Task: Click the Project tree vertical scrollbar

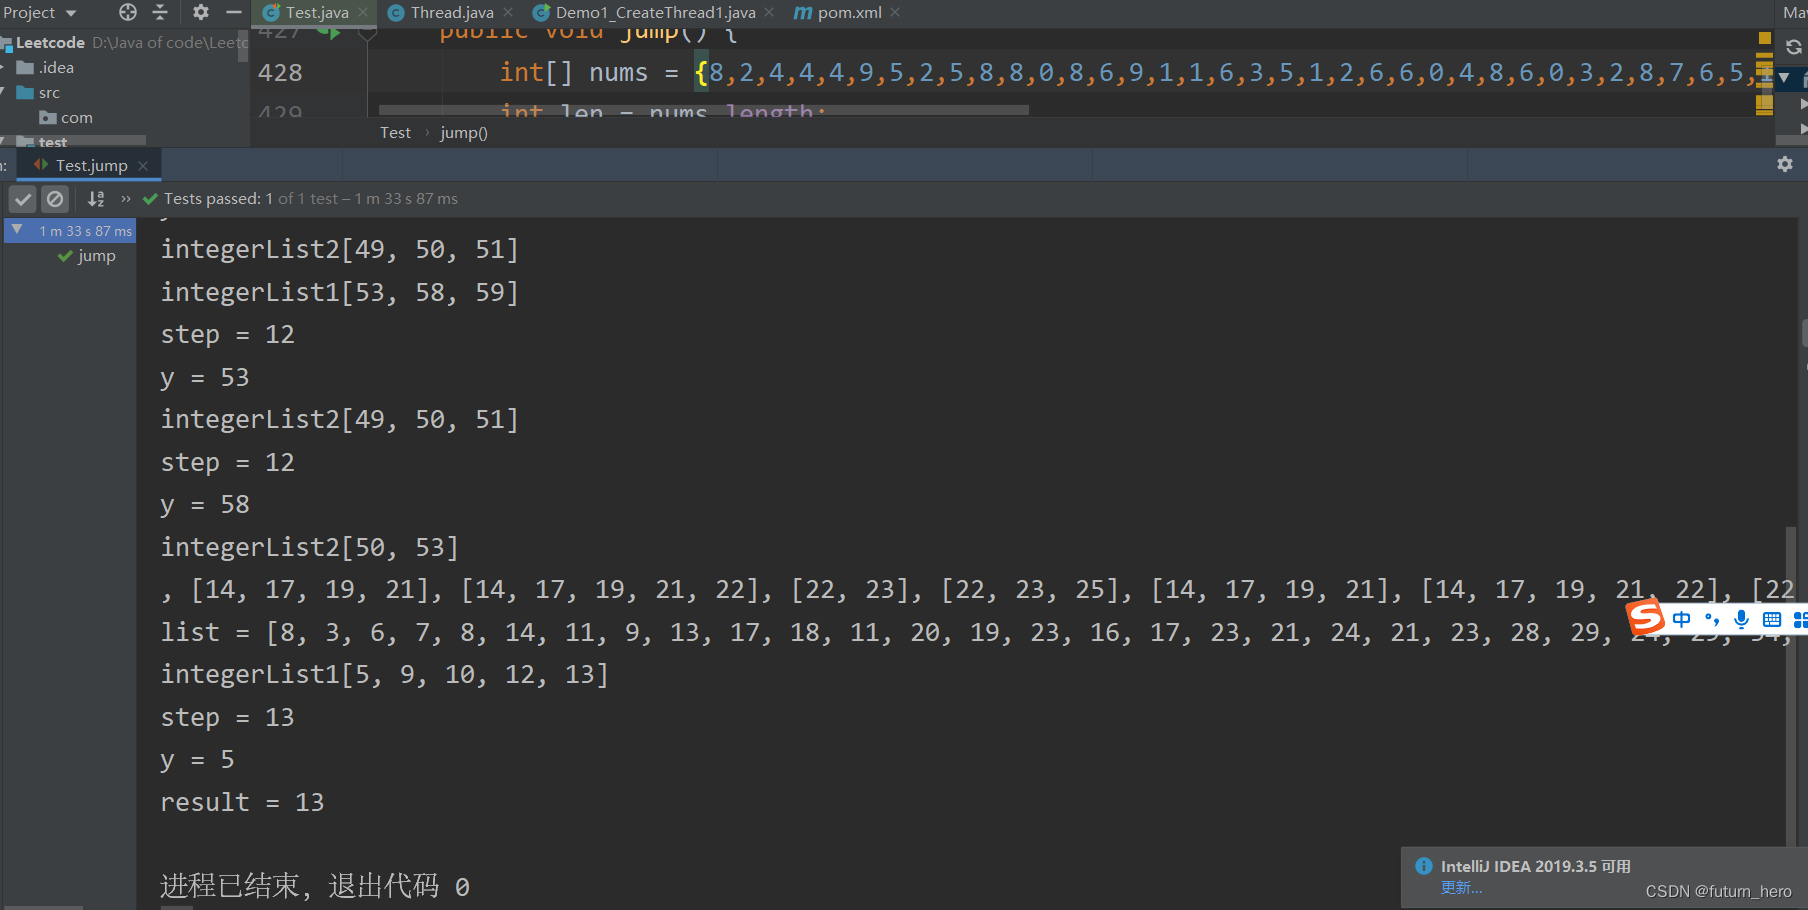Action: [242, 45]
